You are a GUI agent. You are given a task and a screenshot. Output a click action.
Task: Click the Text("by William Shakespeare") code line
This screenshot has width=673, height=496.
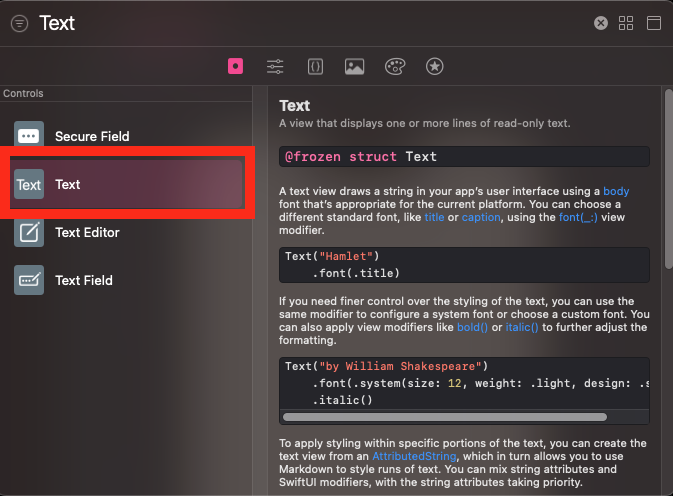click(386, 366)
